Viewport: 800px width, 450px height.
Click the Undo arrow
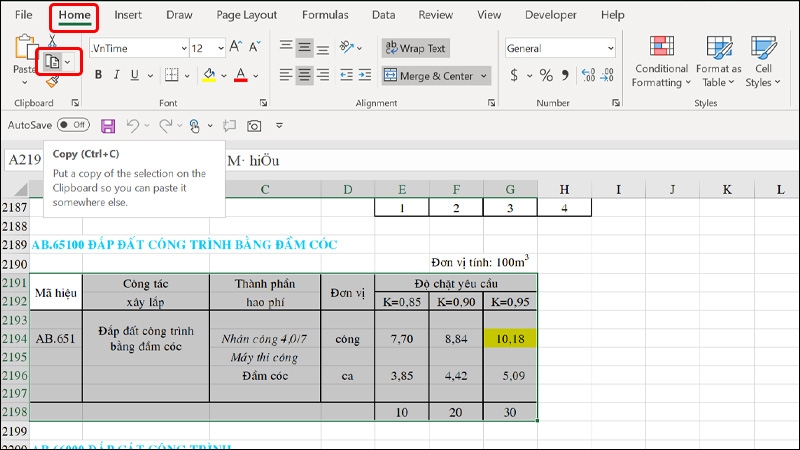(x=133, y=126)
